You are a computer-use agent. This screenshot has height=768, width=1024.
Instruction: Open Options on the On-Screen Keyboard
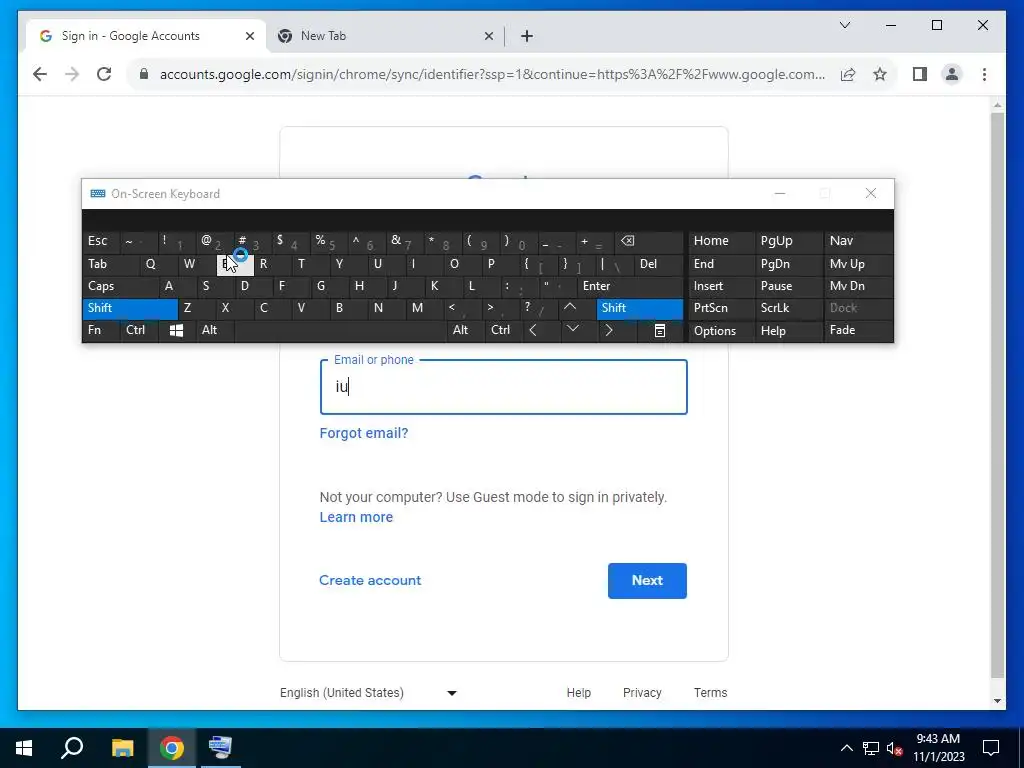[722, 330]
